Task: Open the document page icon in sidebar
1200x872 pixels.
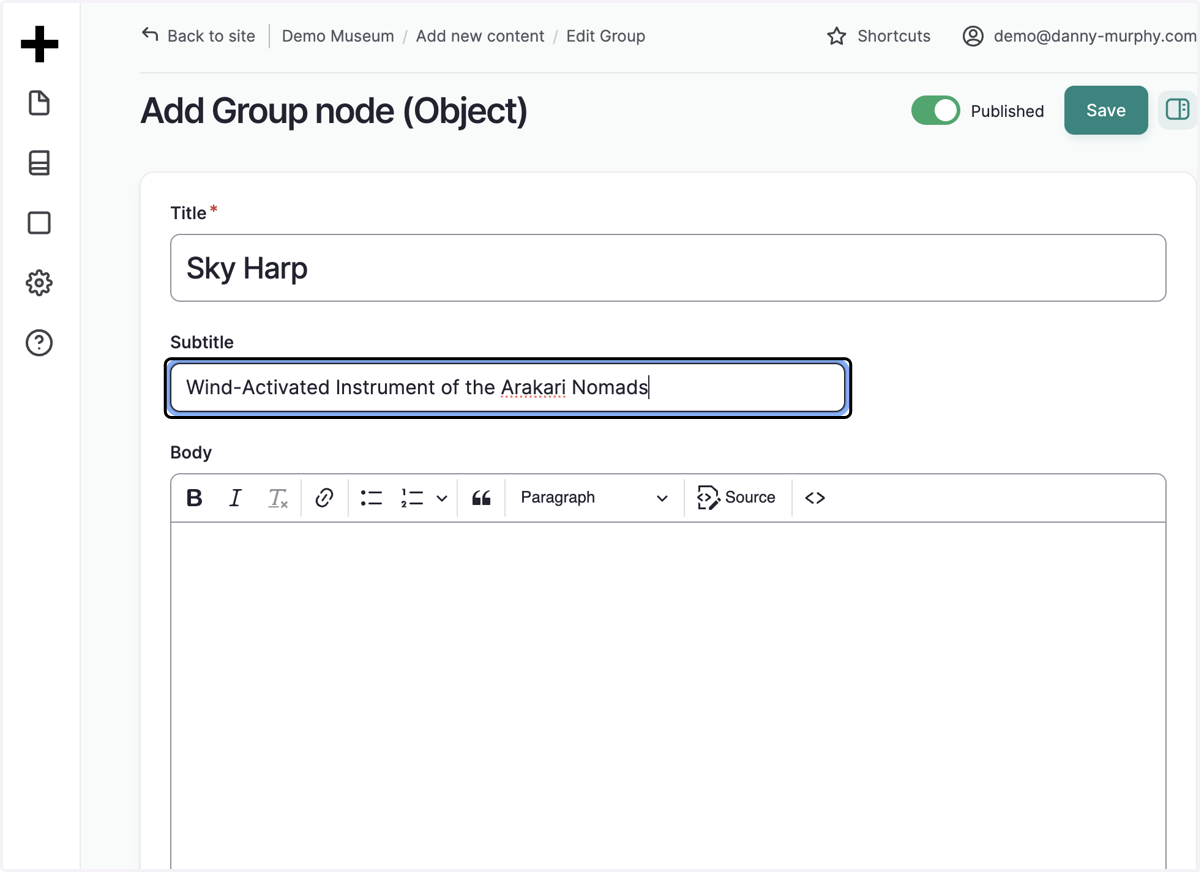Action: (x=39, y=103)
